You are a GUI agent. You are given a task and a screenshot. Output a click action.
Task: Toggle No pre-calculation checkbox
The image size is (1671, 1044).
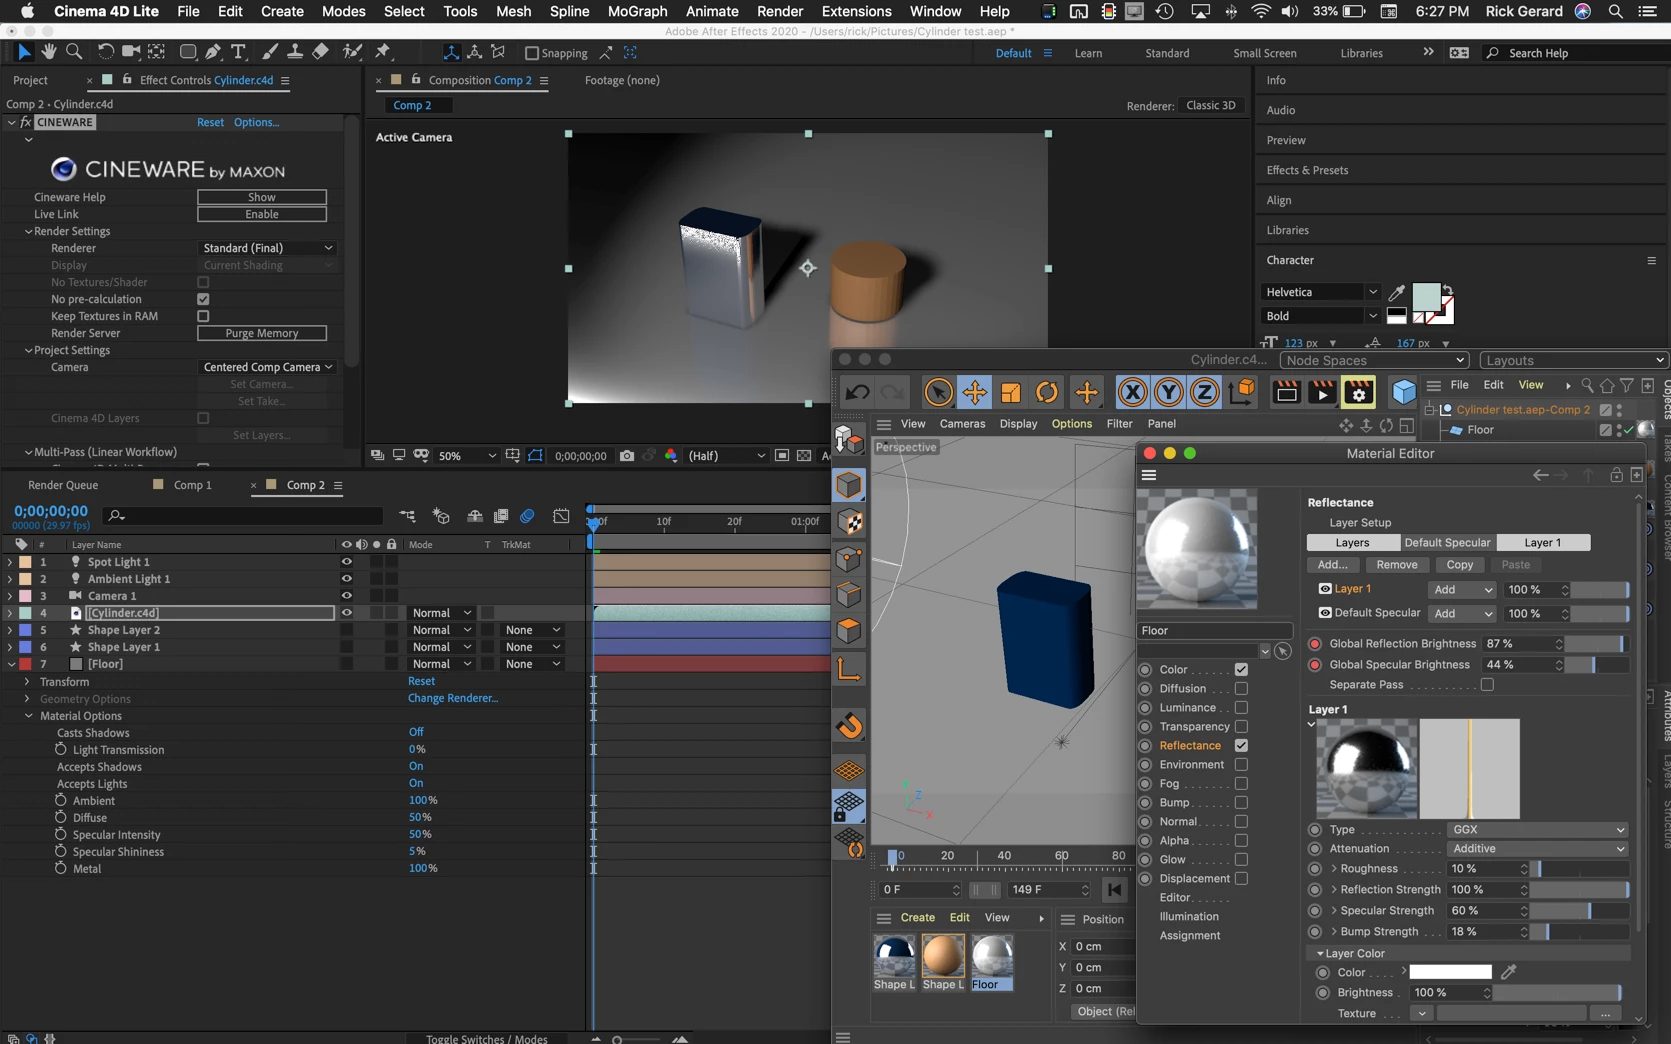[203, 299]
